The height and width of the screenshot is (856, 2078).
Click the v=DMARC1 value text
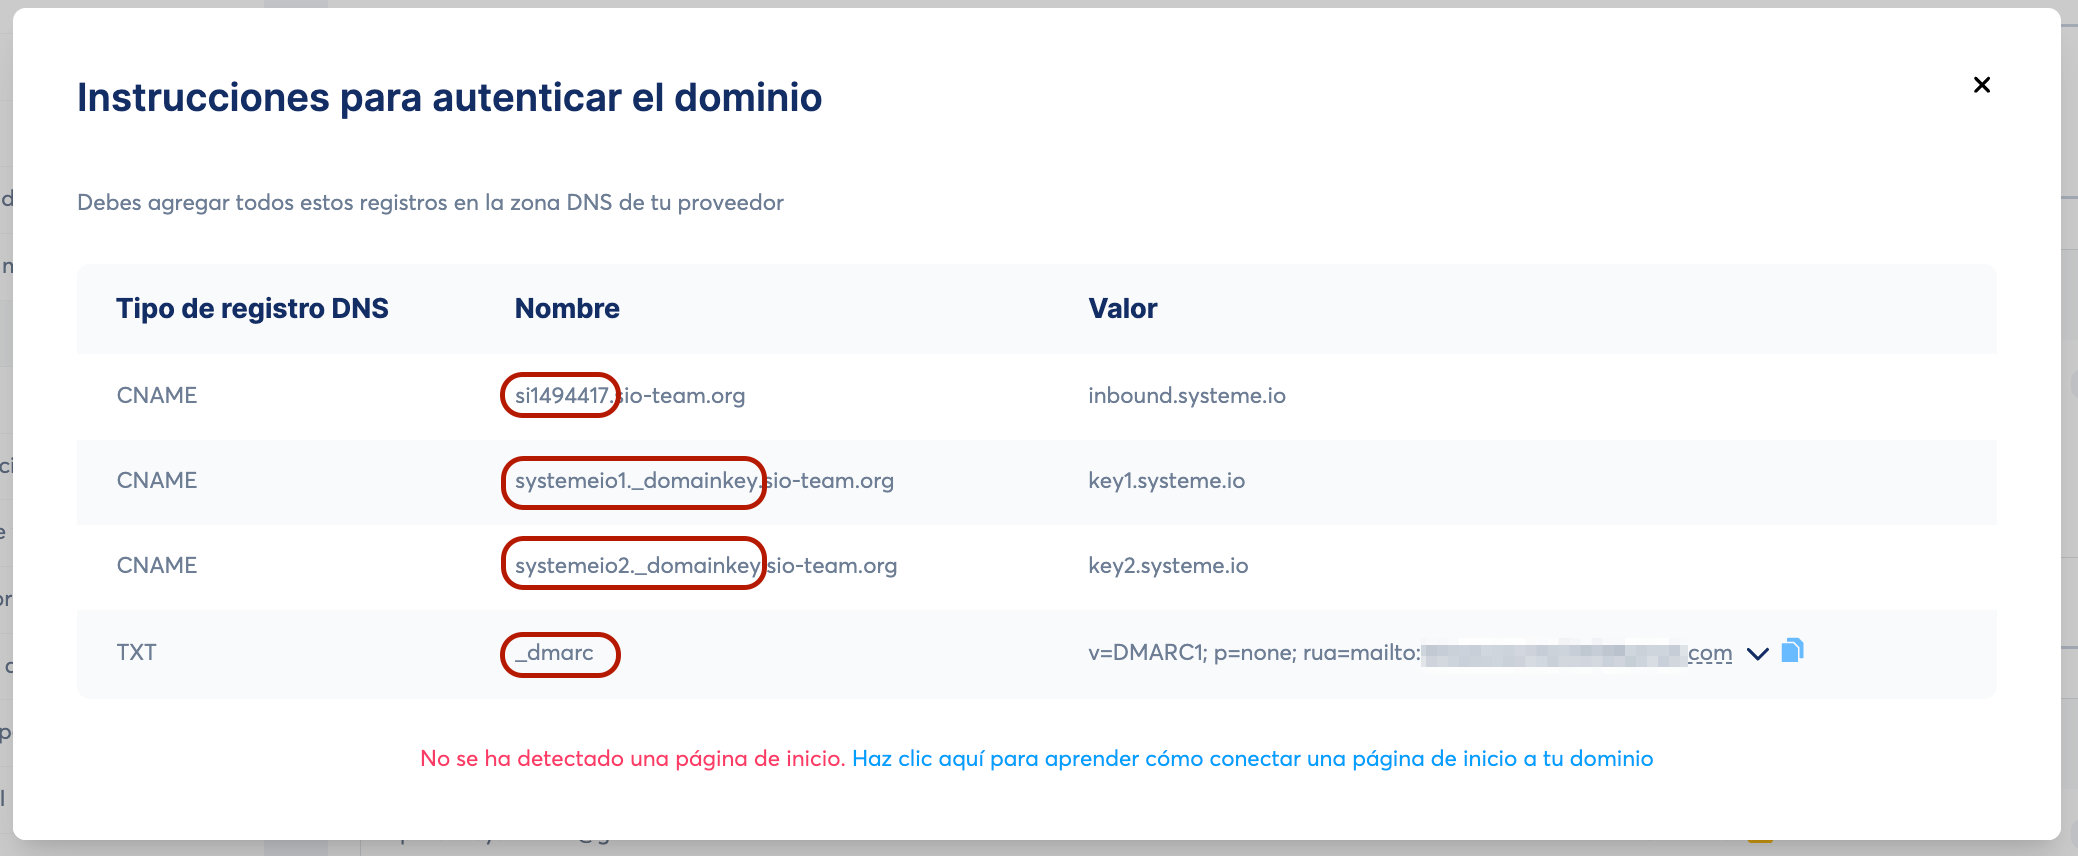tap(1410, 653)
